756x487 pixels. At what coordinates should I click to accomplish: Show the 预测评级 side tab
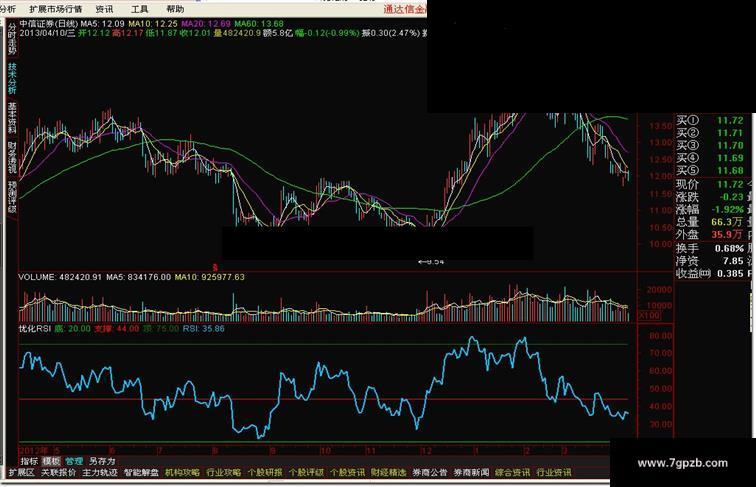coord(12,197)
